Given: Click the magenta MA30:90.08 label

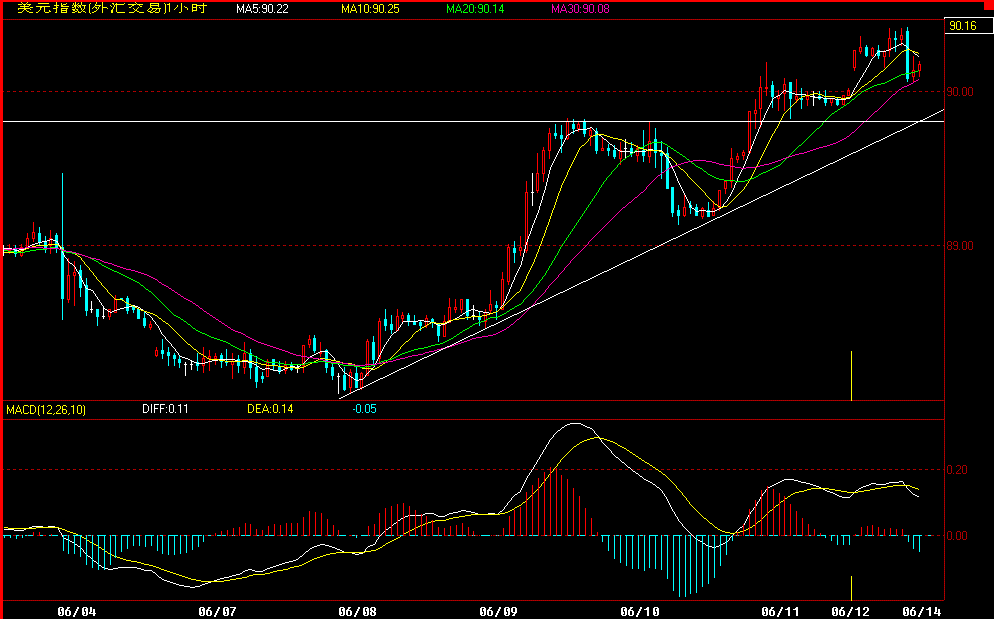Looking at the screenshot, I should pos(580,9).
